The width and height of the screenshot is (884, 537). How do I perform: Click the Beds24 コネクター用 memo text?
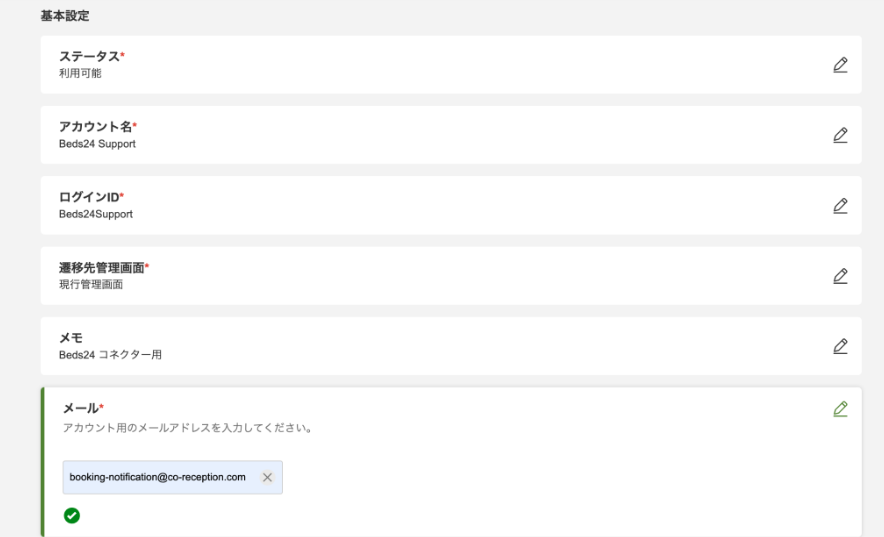(x=110, y=355)
